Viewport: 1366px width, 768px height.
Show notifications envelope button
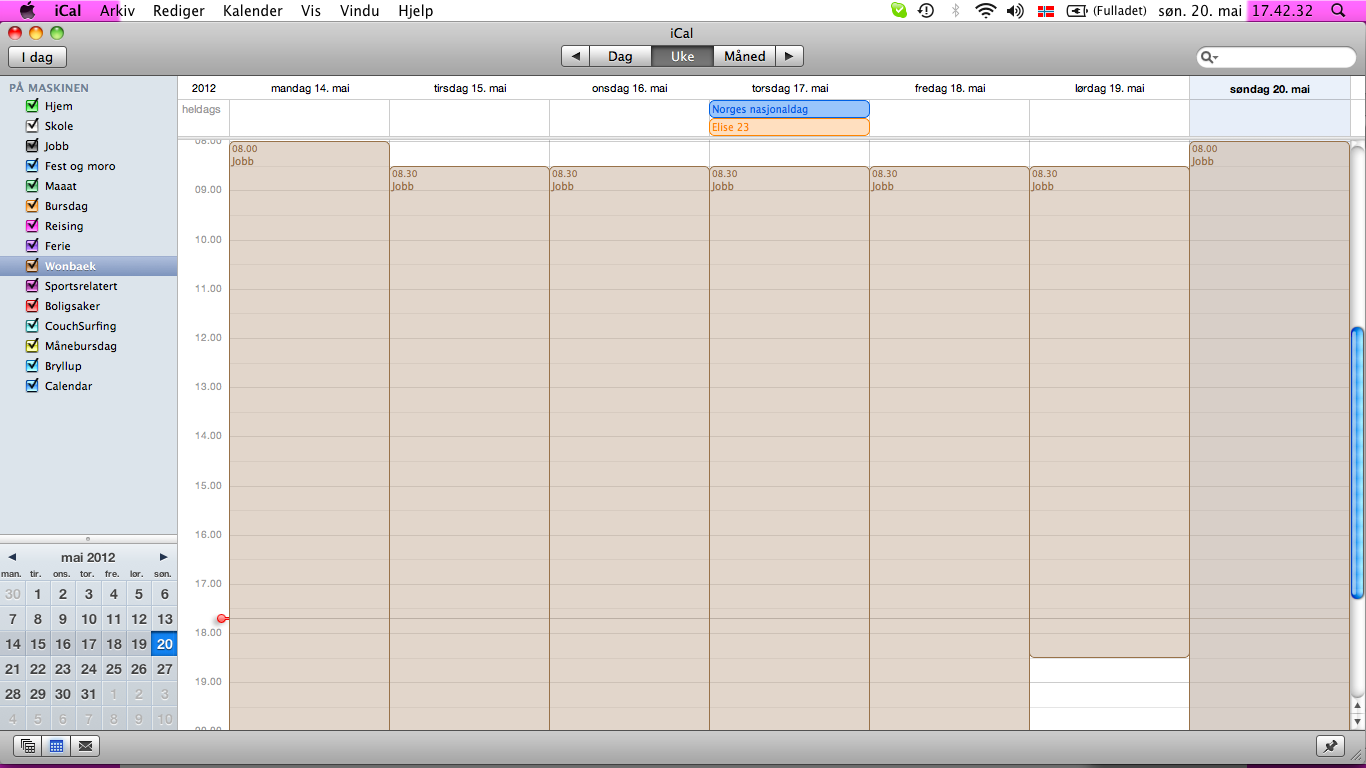point(86,745)
